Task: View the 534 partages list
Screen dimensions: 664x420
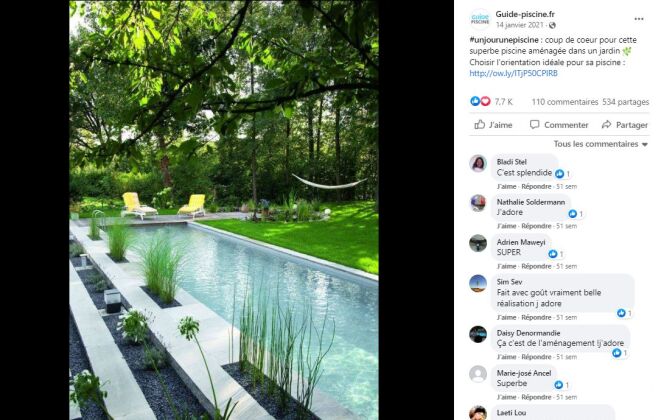Action: point(625,102)
